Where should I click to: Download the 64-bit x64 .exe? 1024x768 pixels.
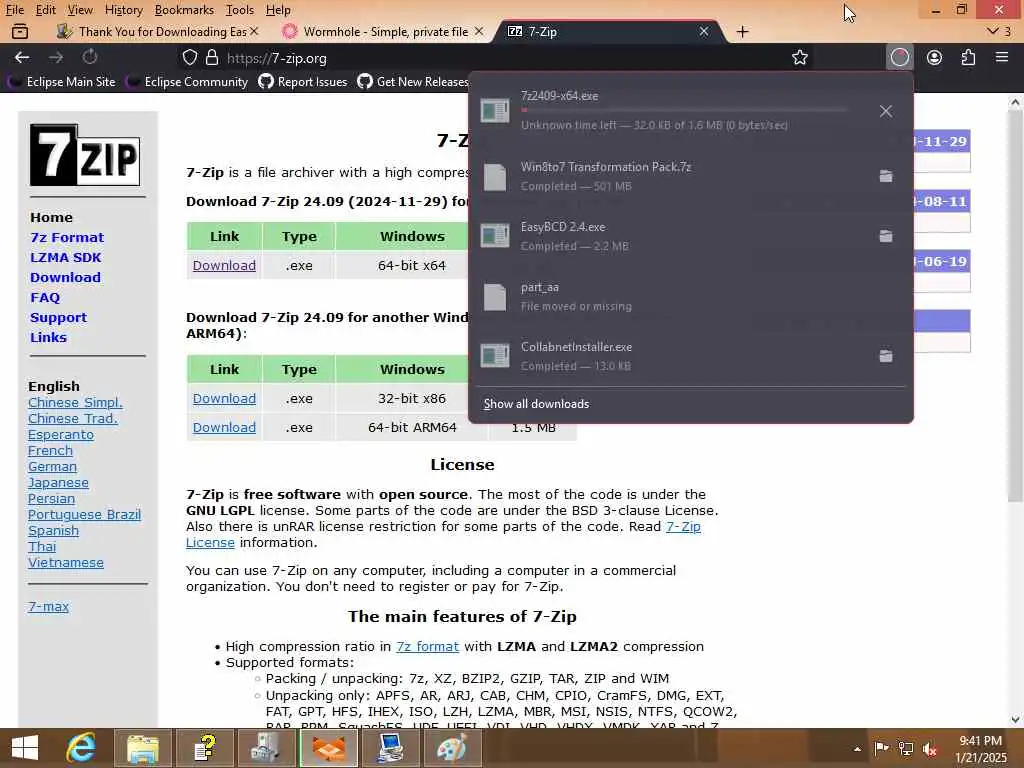point(224,265)
